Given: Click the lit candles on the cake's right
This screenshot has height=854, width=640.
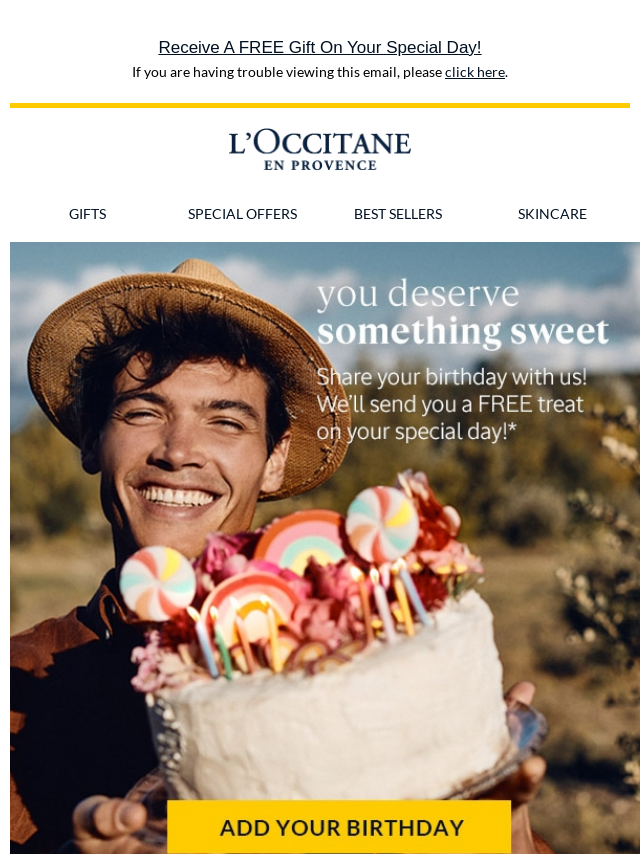Looking at the screenshot, I should pos(389,599).
